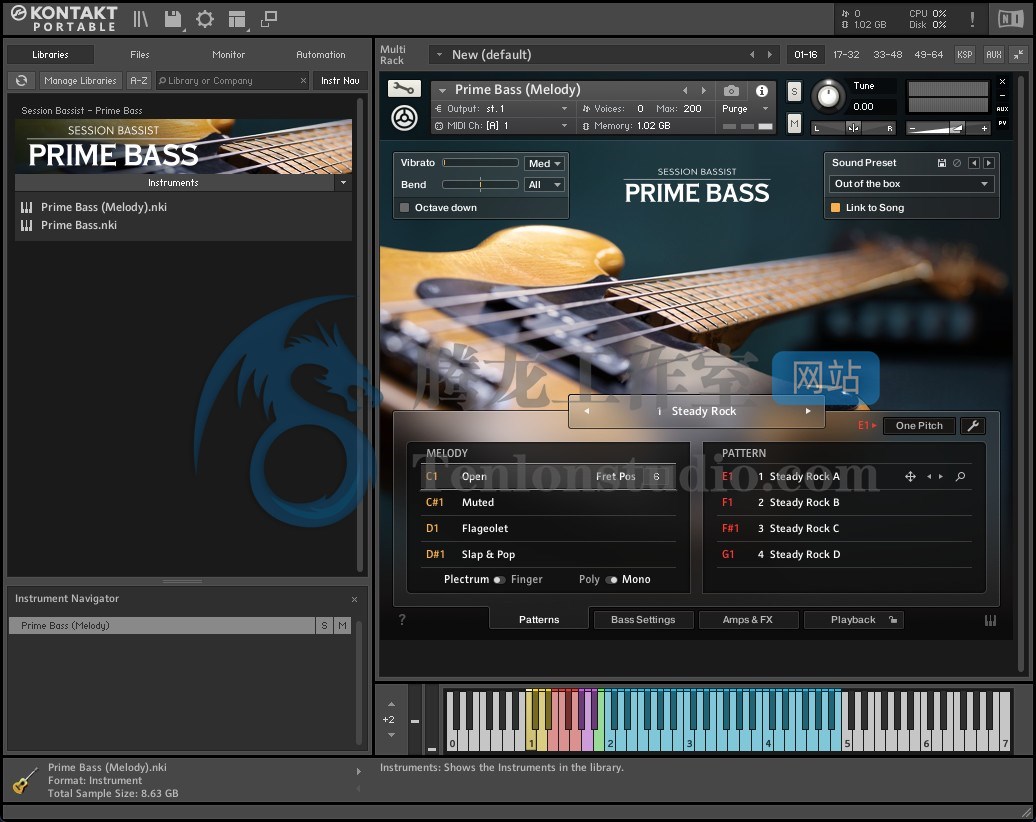Click the AUX button
The height and width of the screenshot is (822, 1036).
tap(994, 55)
